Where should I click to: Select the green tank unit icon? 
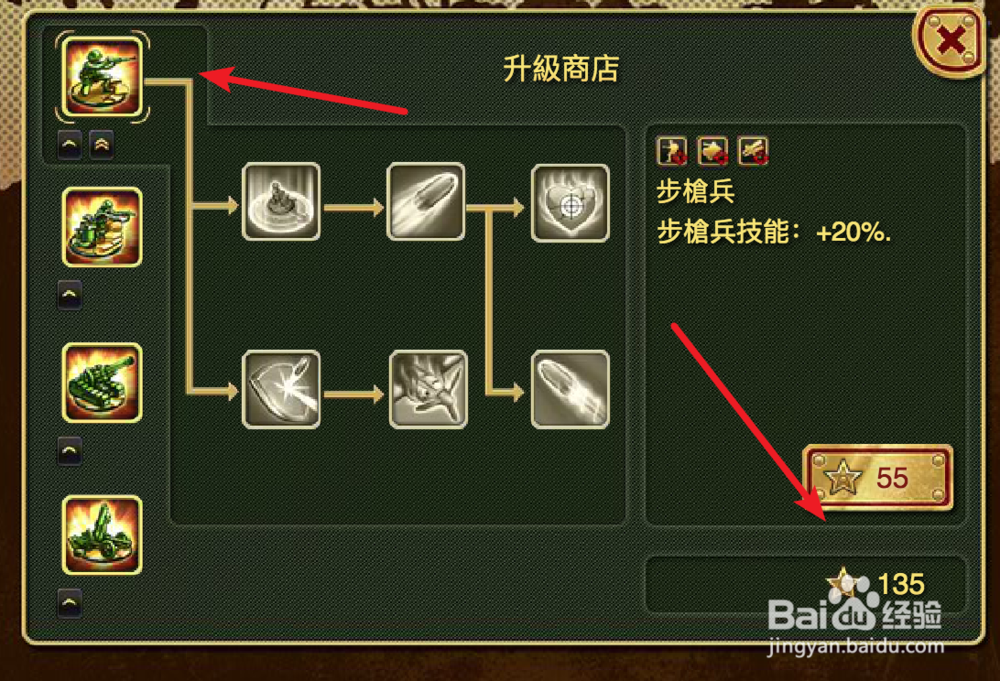[x=102, y=383]
